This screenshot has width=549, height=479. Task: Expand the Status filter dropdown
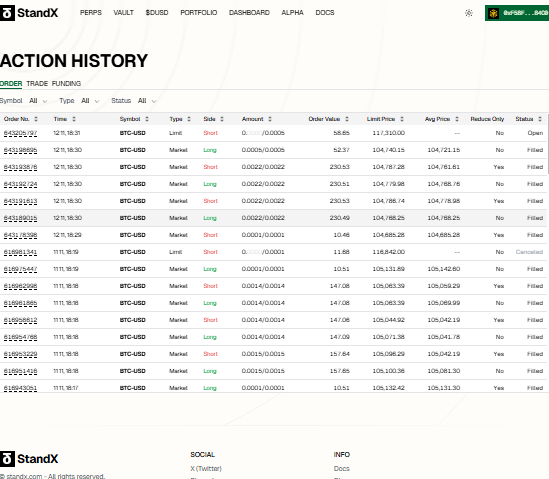147,101
